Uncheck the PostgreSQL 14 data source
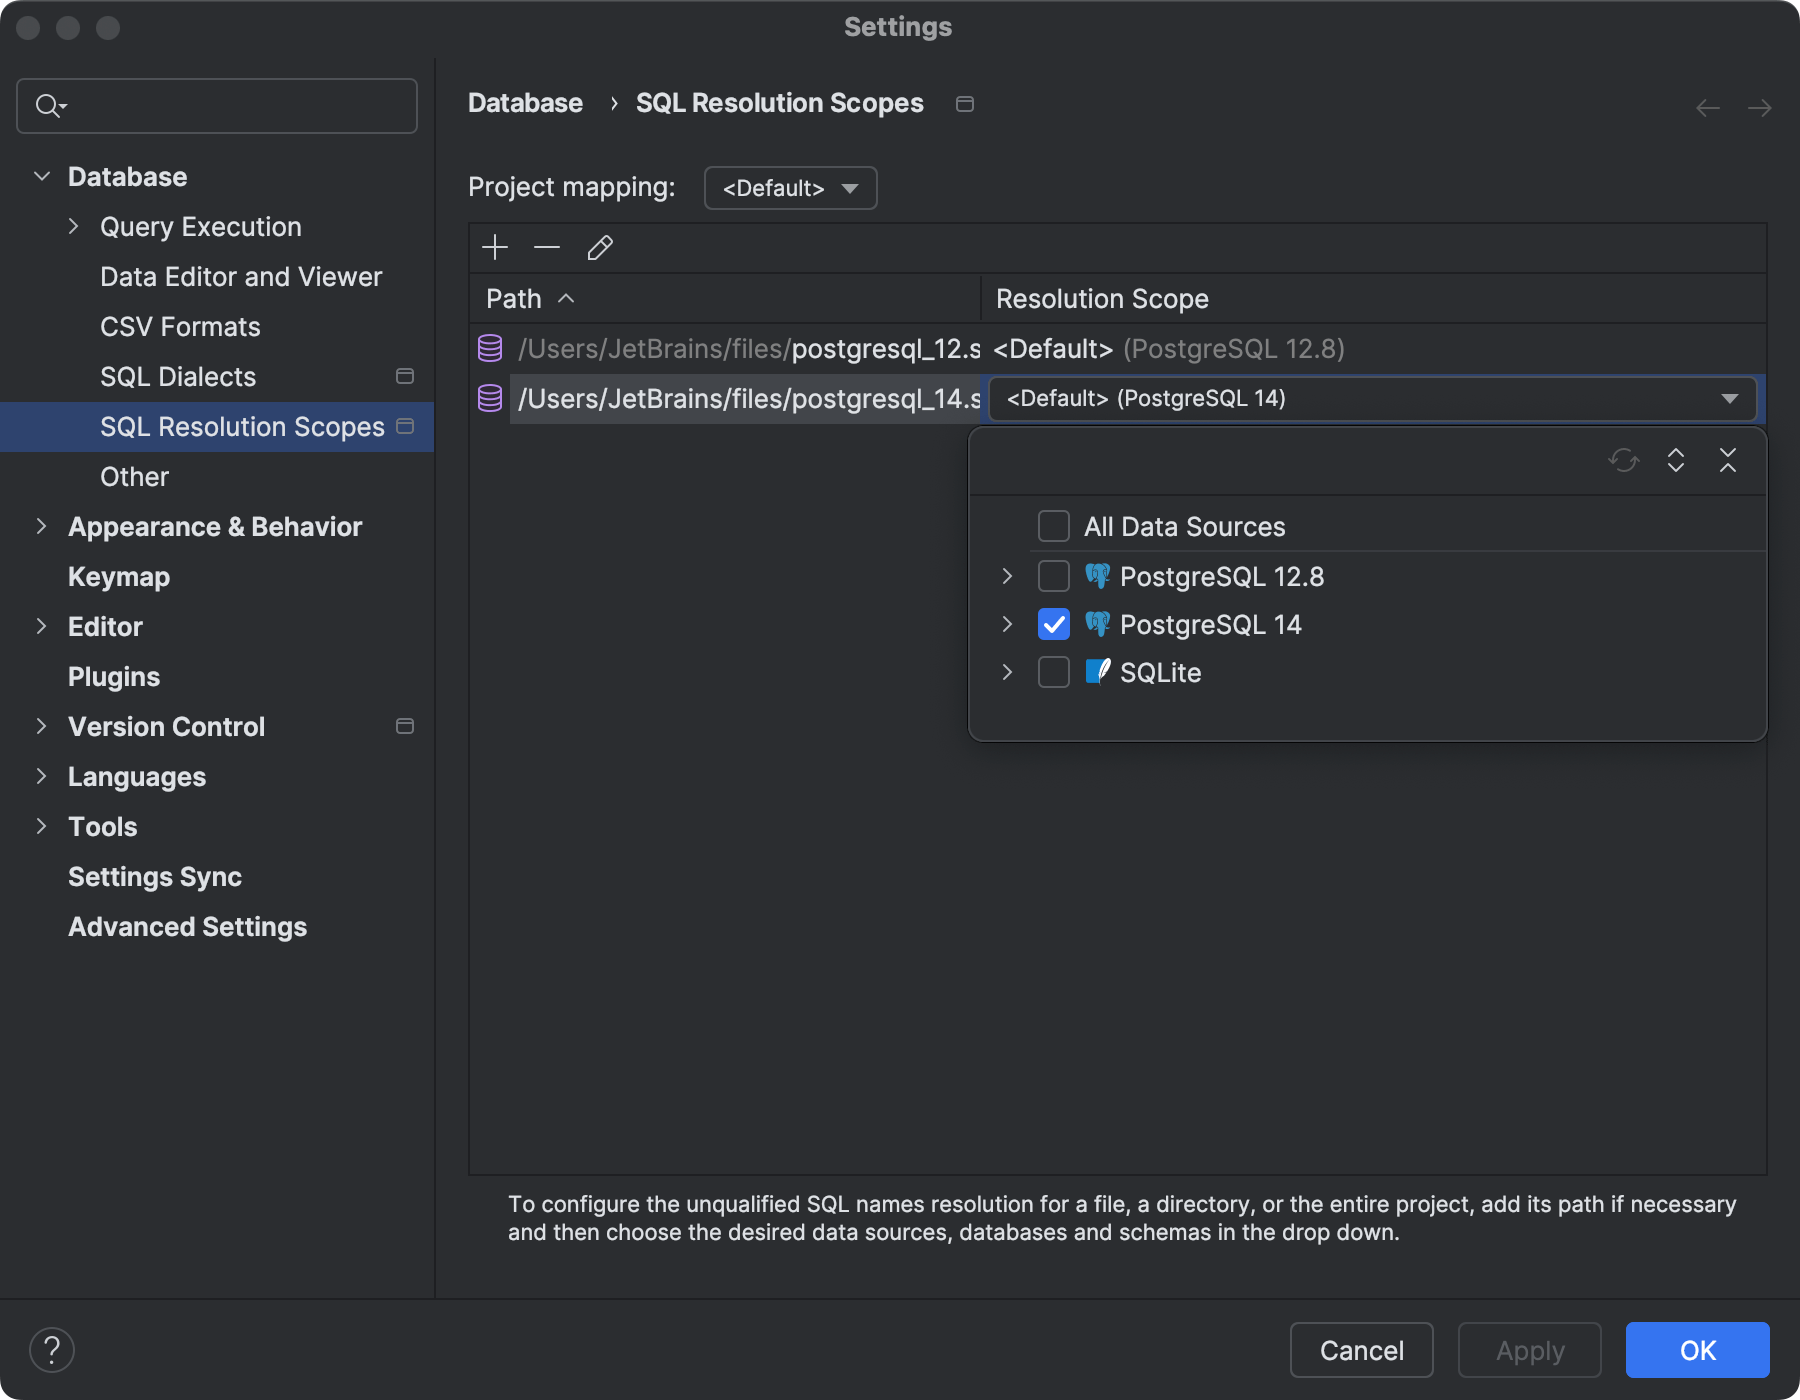Image resolution: width=1800 pixels, height=1400 pixels. click(x=1053, y=624)
